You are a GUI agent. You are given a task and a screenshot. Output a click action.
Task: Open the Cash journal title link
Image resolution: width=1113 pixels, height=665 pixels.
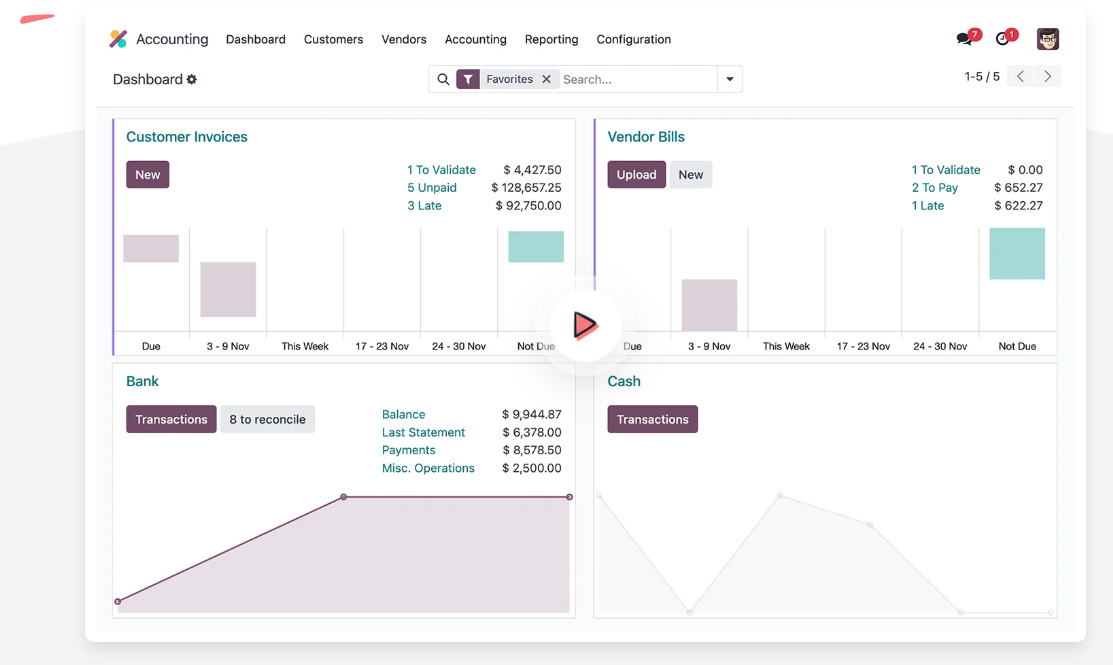[624, 381]
